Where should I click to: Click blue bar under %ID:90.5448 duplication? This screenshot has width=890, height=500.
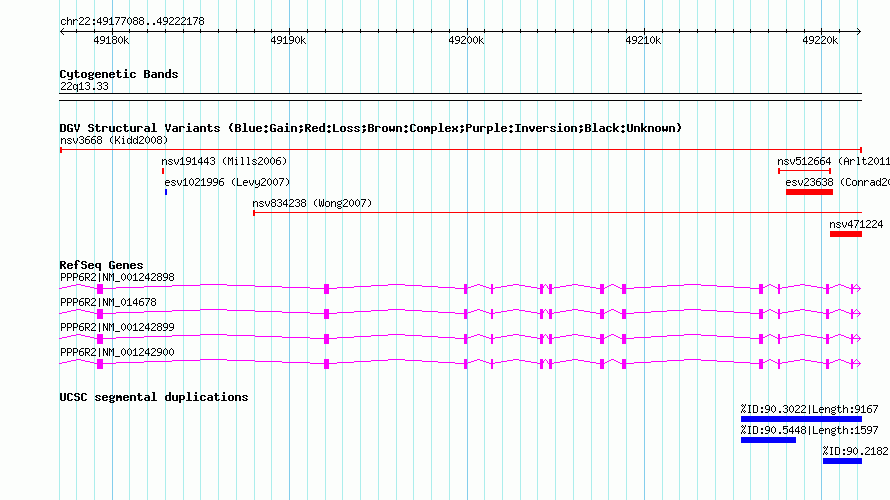[769, 440]
